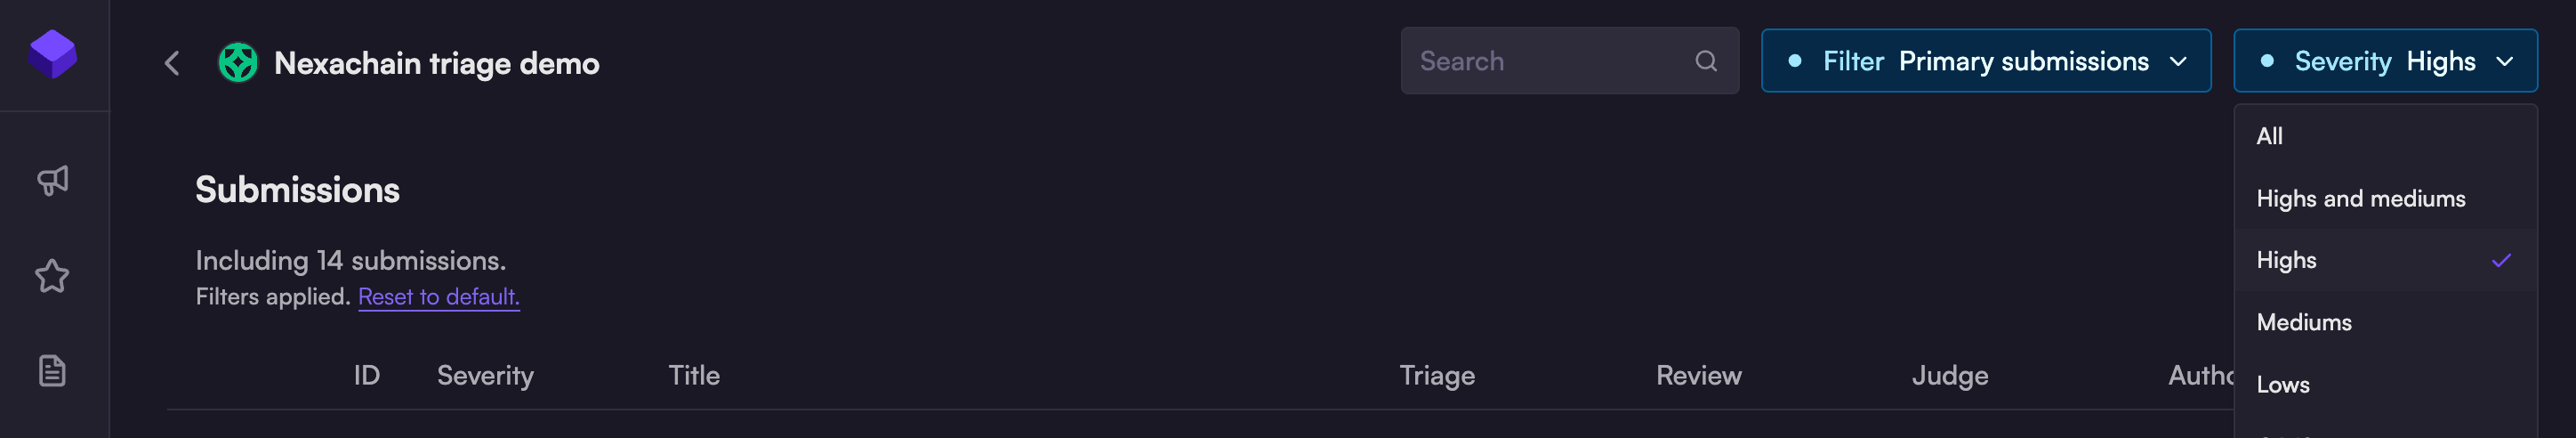2576x438 pixels.
Task: Sort by the Severity column header
Action: (485, 375)
